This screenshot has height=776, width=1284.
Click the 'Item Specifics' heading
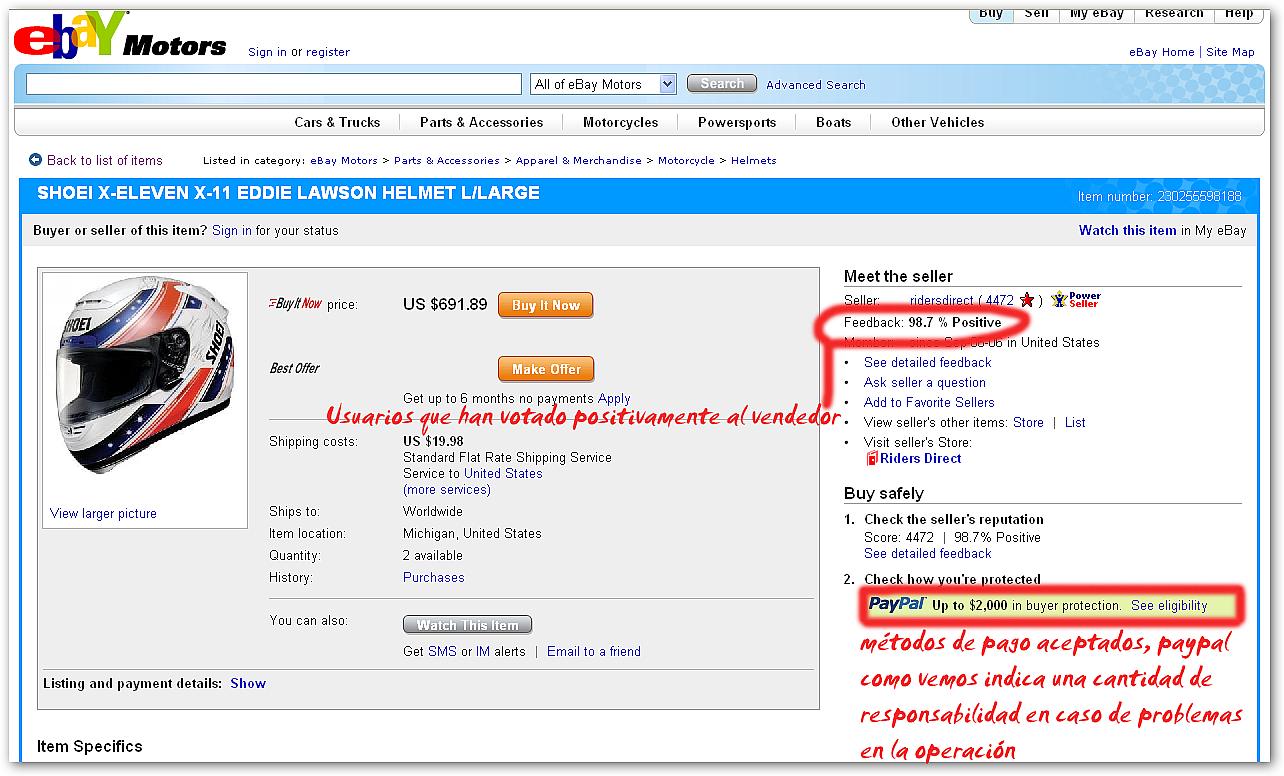click(x=90, y=746)
